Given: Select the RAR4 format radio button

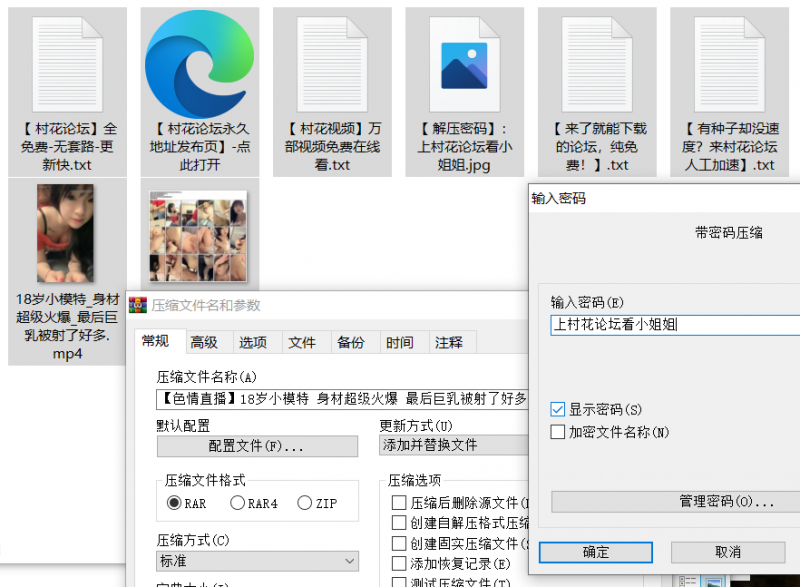Looking at the screenshot, I should click(238, 503).
